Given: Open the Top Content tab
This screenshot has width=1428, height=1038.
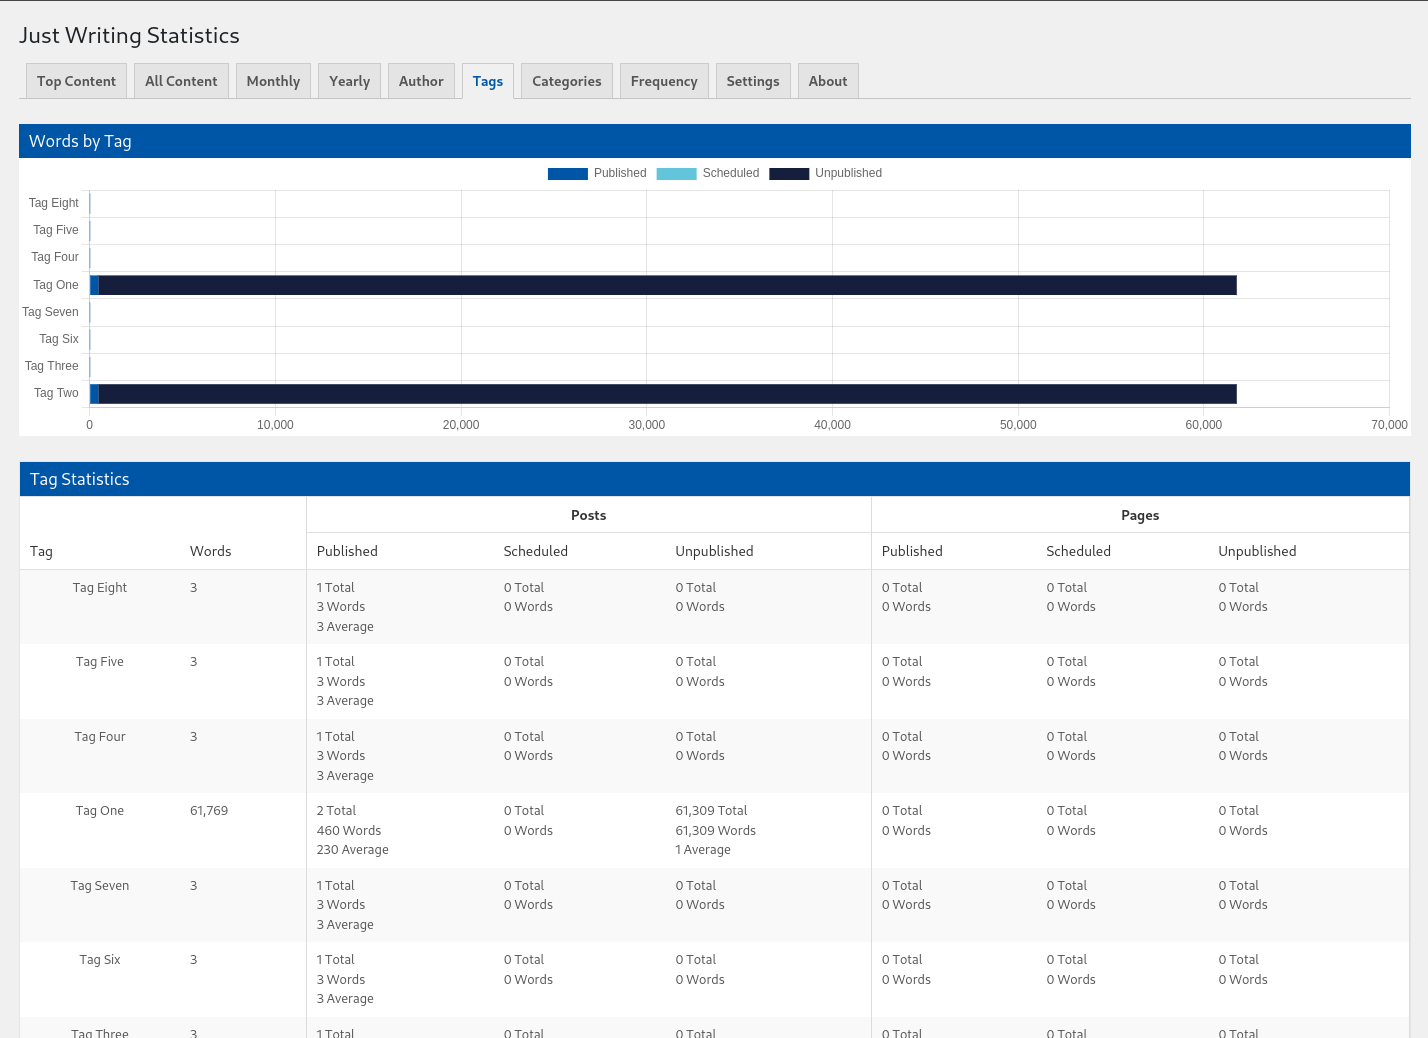Looking at the screenshot, I should pos(76,81).
